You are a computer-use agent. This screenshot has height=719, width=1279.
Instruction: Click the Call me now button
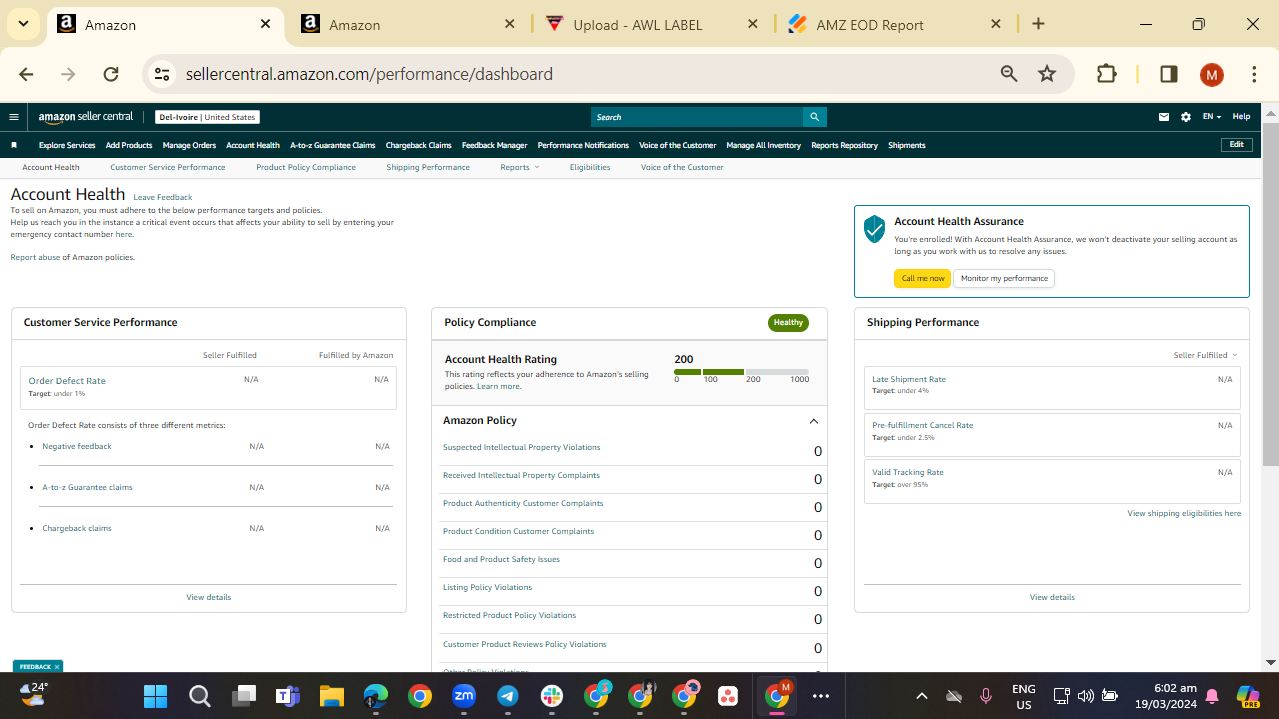tap(922, 278)
